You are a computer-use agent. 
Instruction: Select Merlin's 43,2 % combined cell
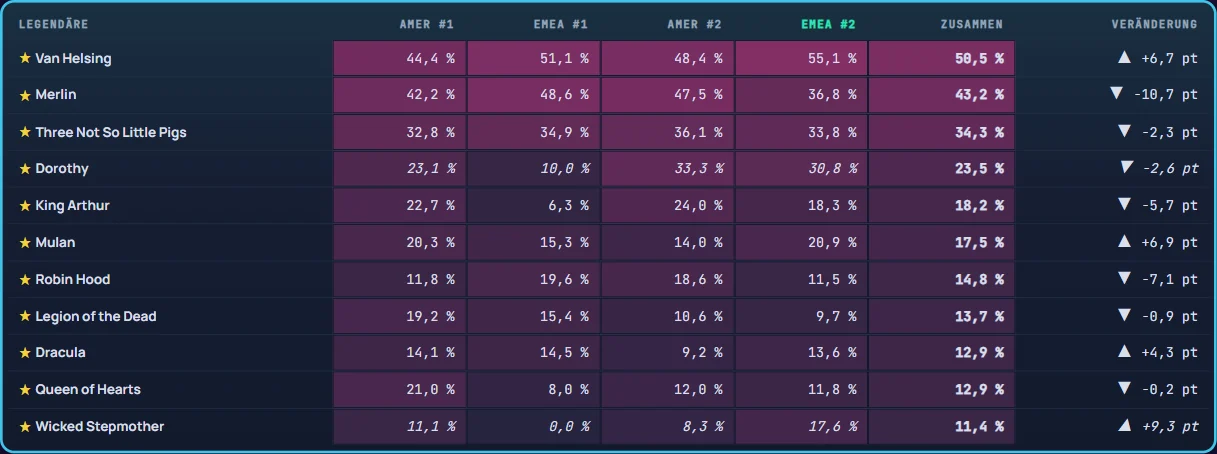[942, 95]
